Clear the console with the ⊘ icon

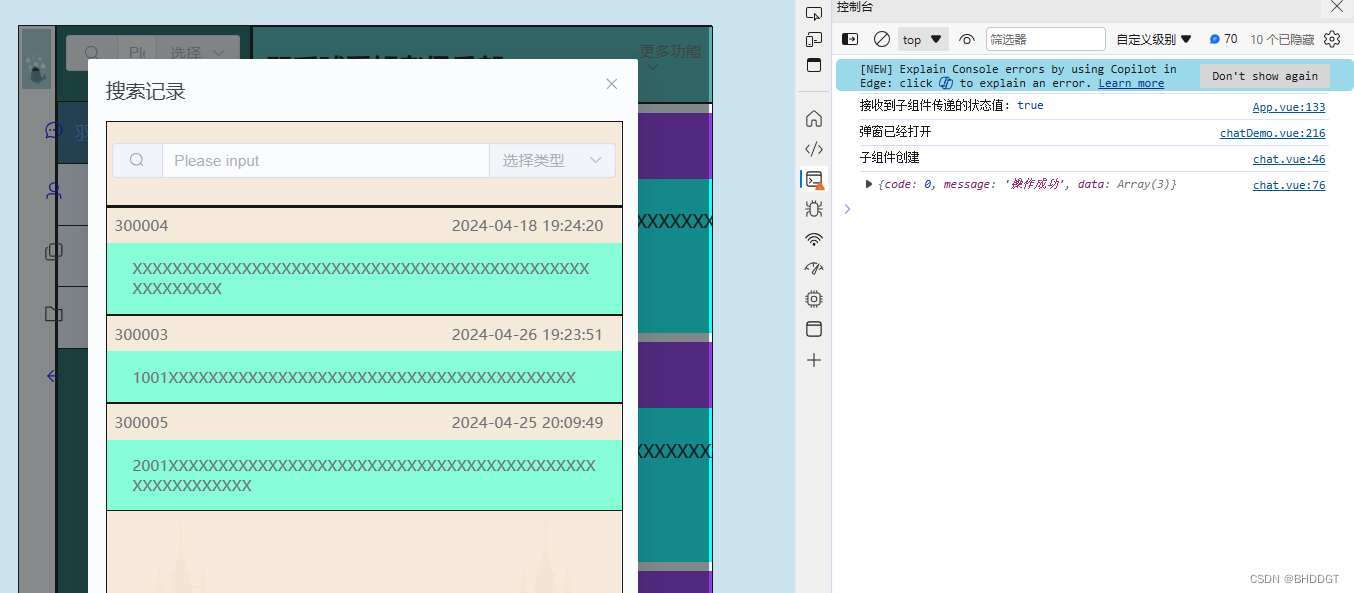point(881,39)
